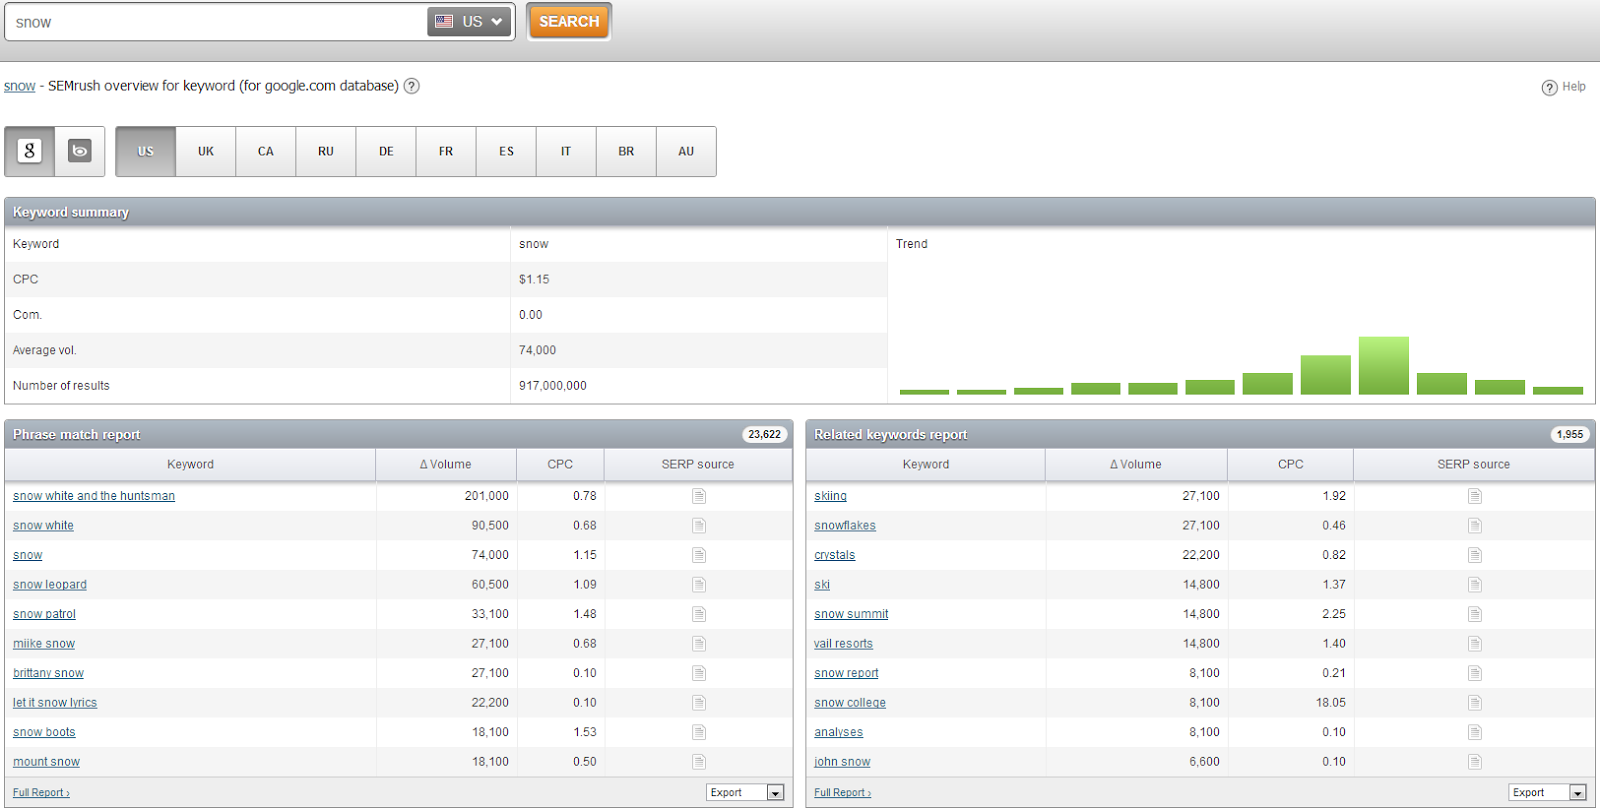Select the Google search engine icon
Viewport: 1600px width, 809px height.
[x=30, y=151]
